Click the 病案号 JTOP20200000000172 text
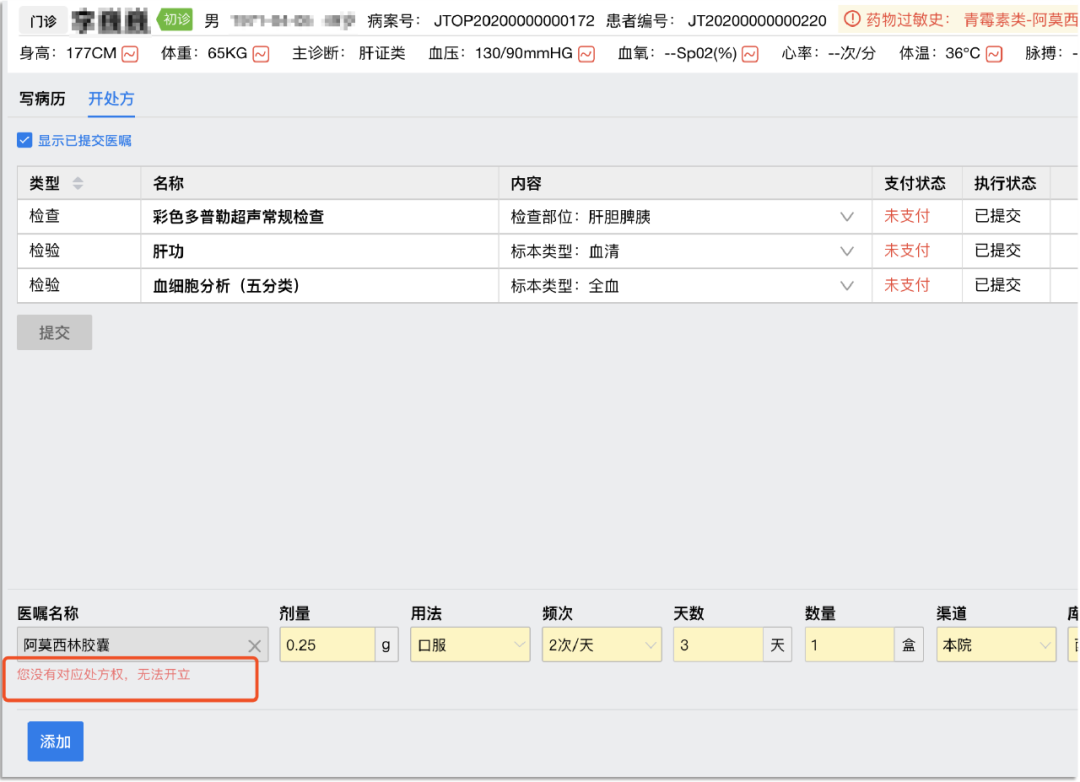1080x782 pixels. pos(481,21)
